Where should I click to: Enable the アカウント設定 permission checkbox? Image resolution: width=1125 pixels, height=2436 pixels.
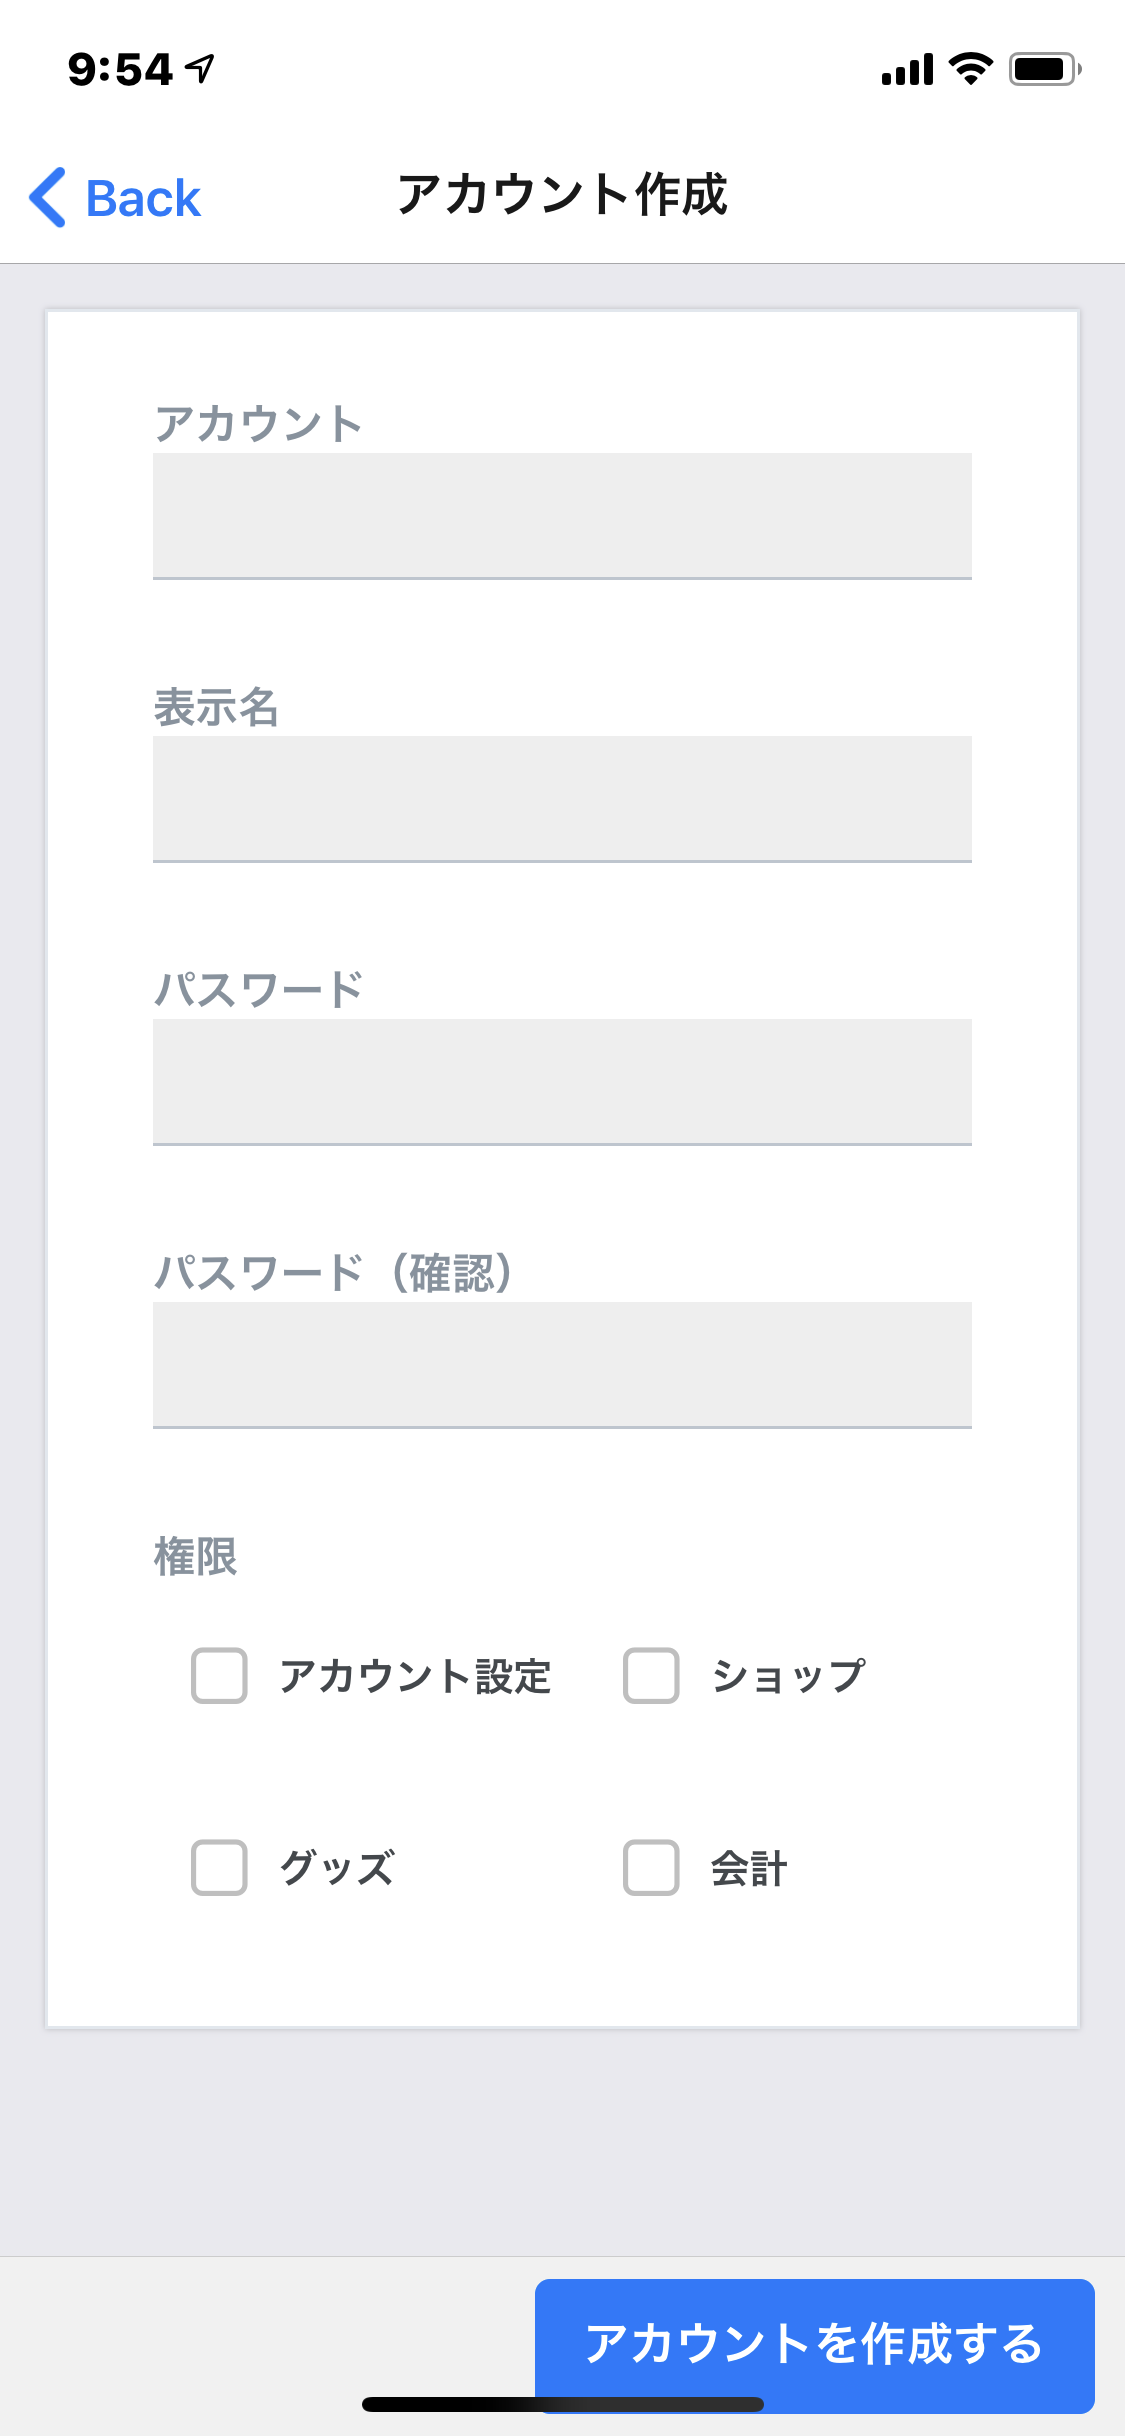(x=219, y=1675)
